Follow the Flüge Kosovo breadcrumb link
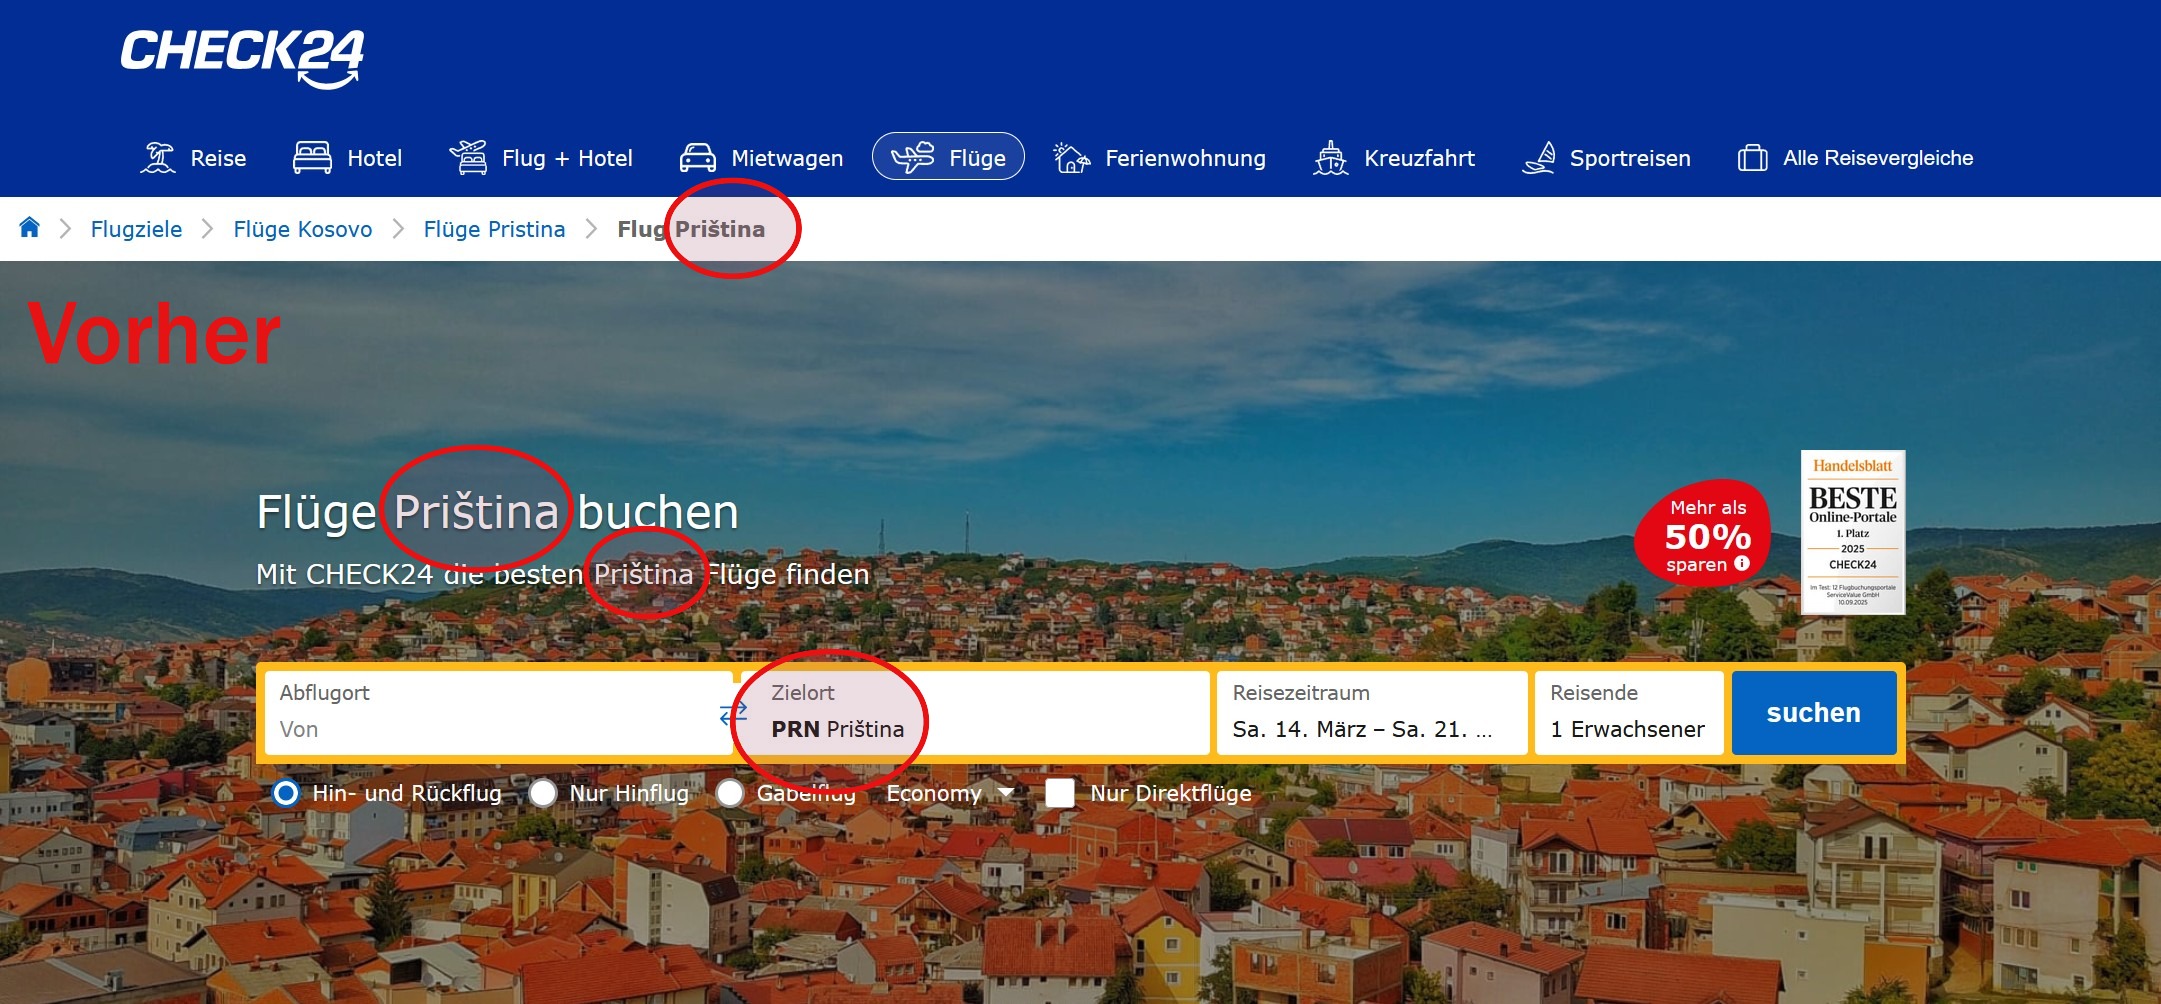2161x1004 pixels. coord(302,229)
